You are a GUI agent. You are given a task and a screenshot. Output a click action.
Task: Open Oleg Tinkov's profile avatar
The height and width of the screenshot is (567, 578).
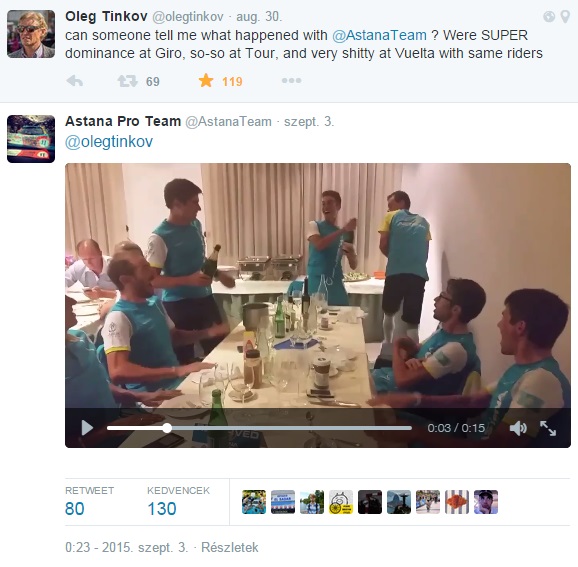click(x=31, y=34)
